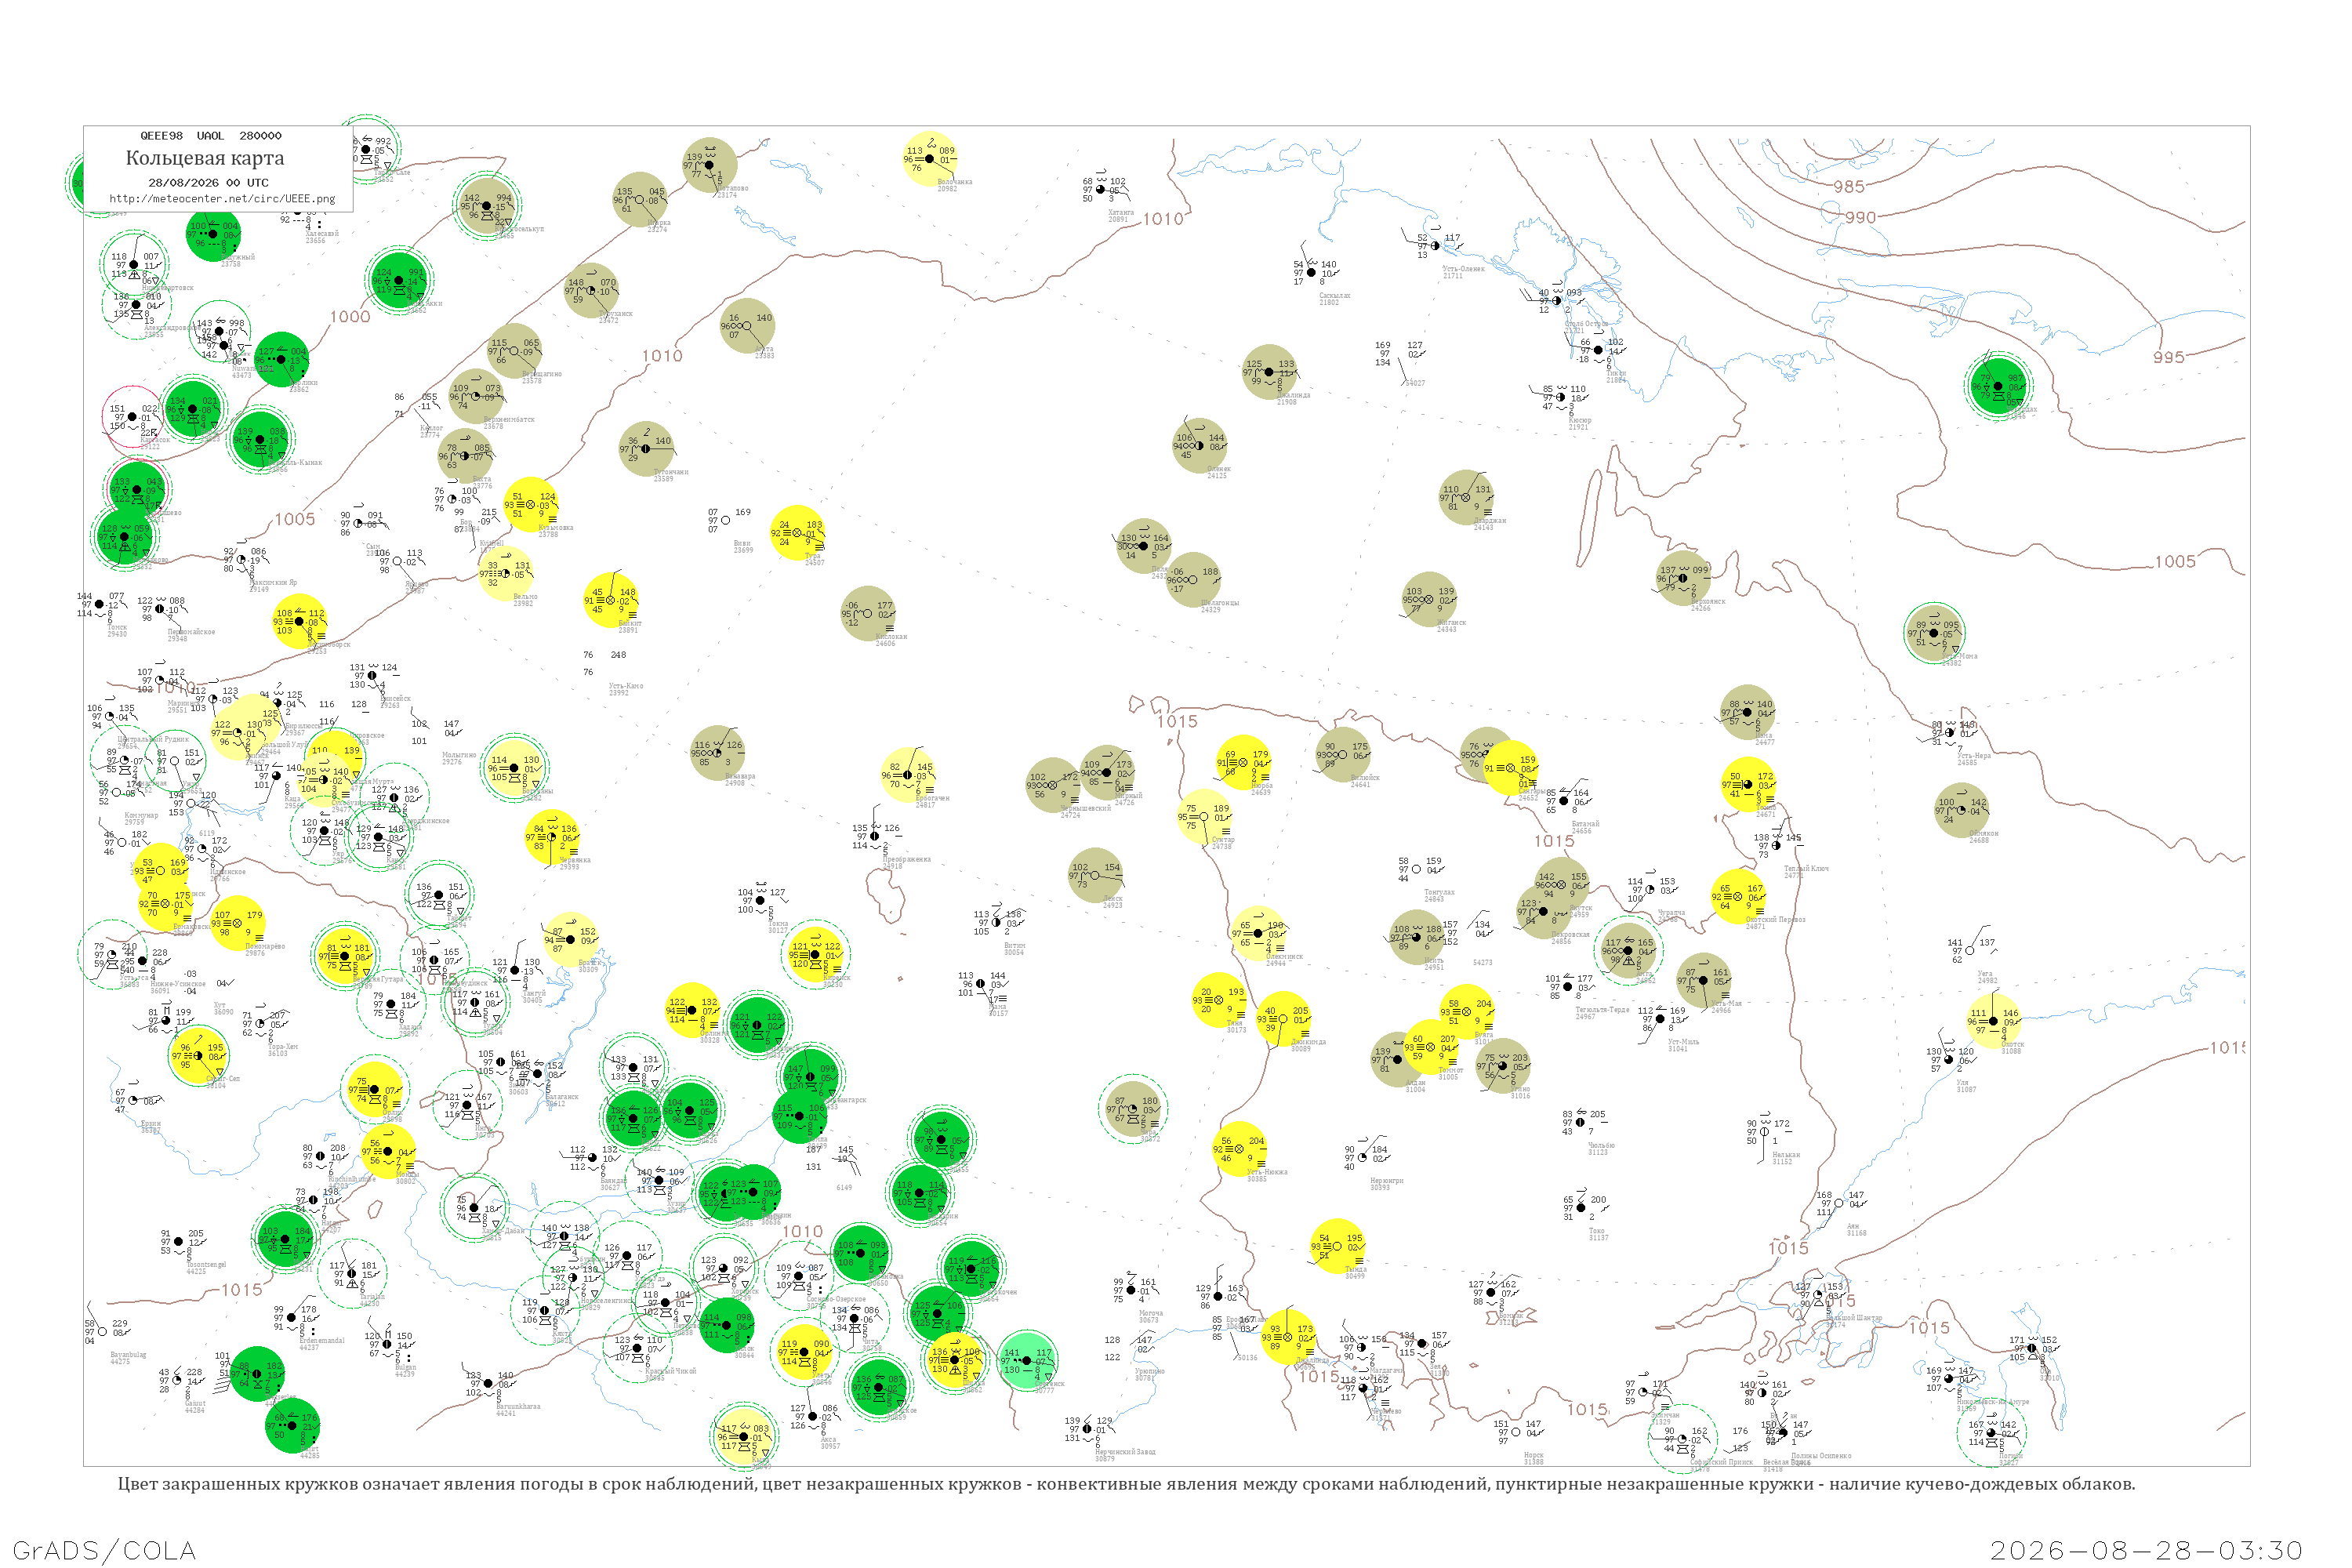Click the "Нюрба" station name
This screenshot has width=2352, height=1568.
tap(1261, 785)
